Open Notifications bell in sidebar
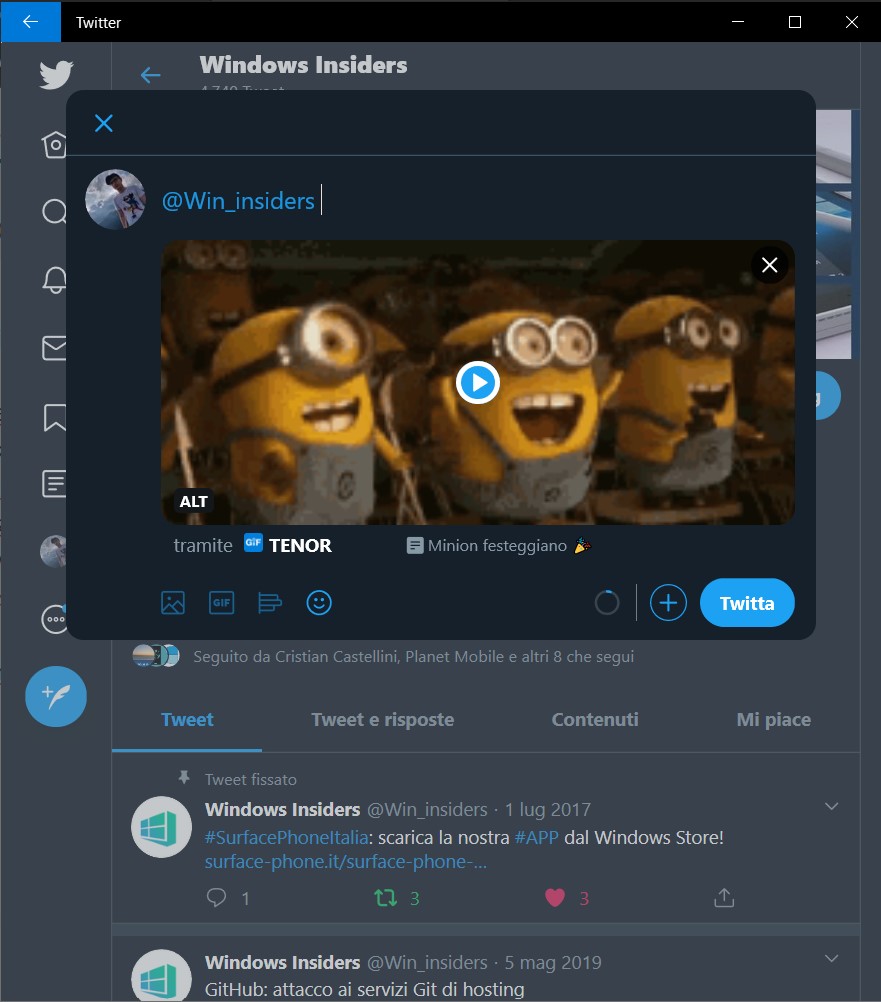This screenshot has height=1002, width=881. (x=54, y=280)
